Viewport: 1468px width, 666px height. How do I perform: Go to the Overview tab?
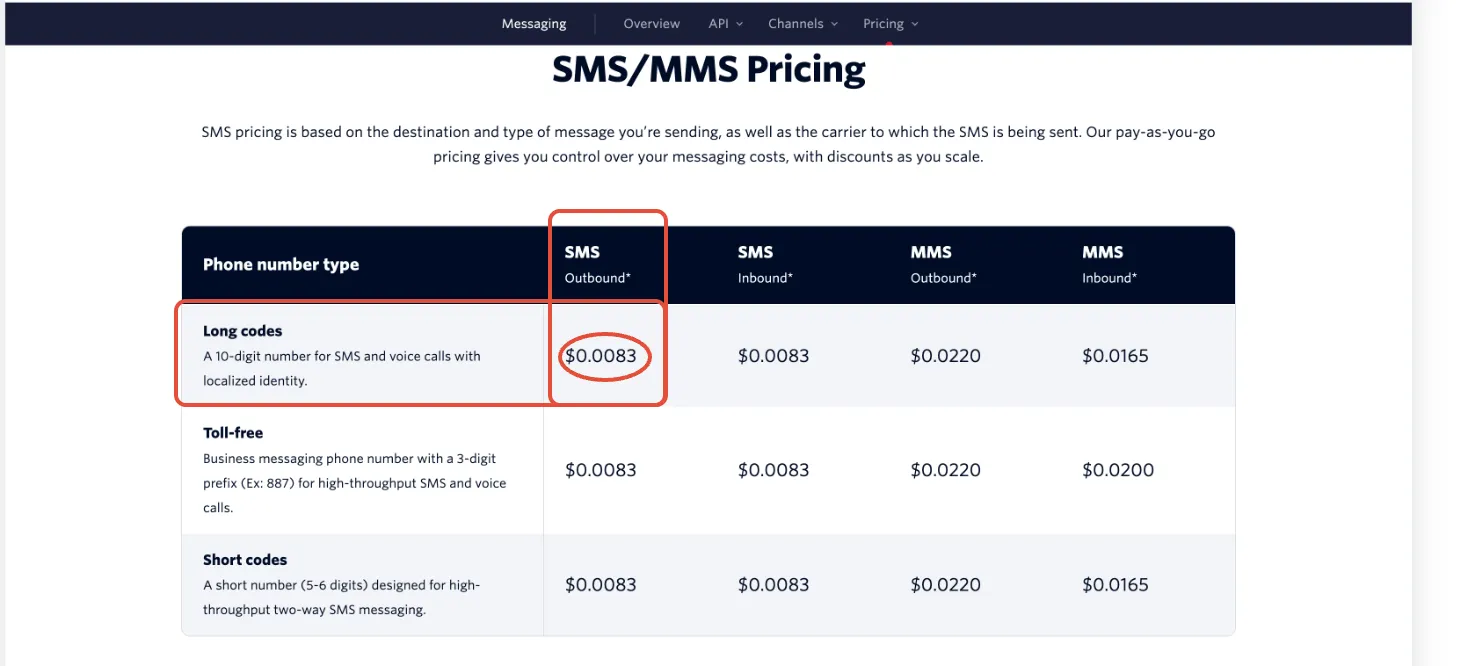(651, 24)
